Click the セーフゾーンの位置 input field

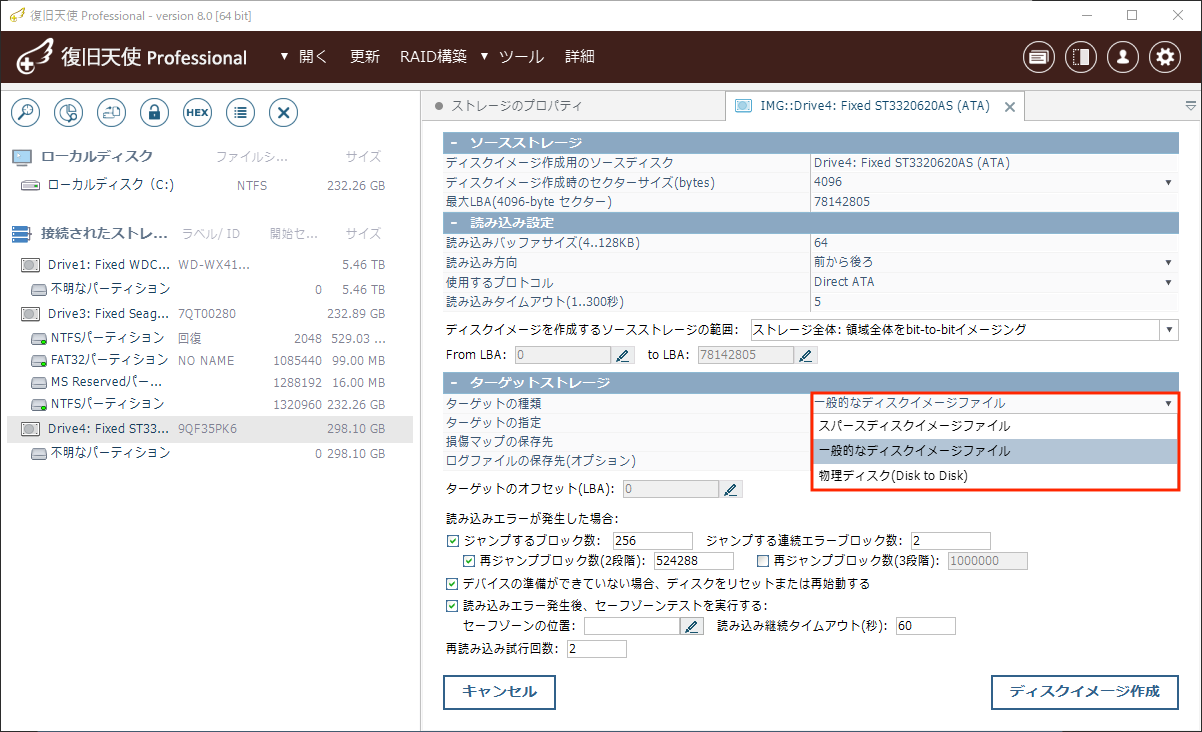[632, 626]
